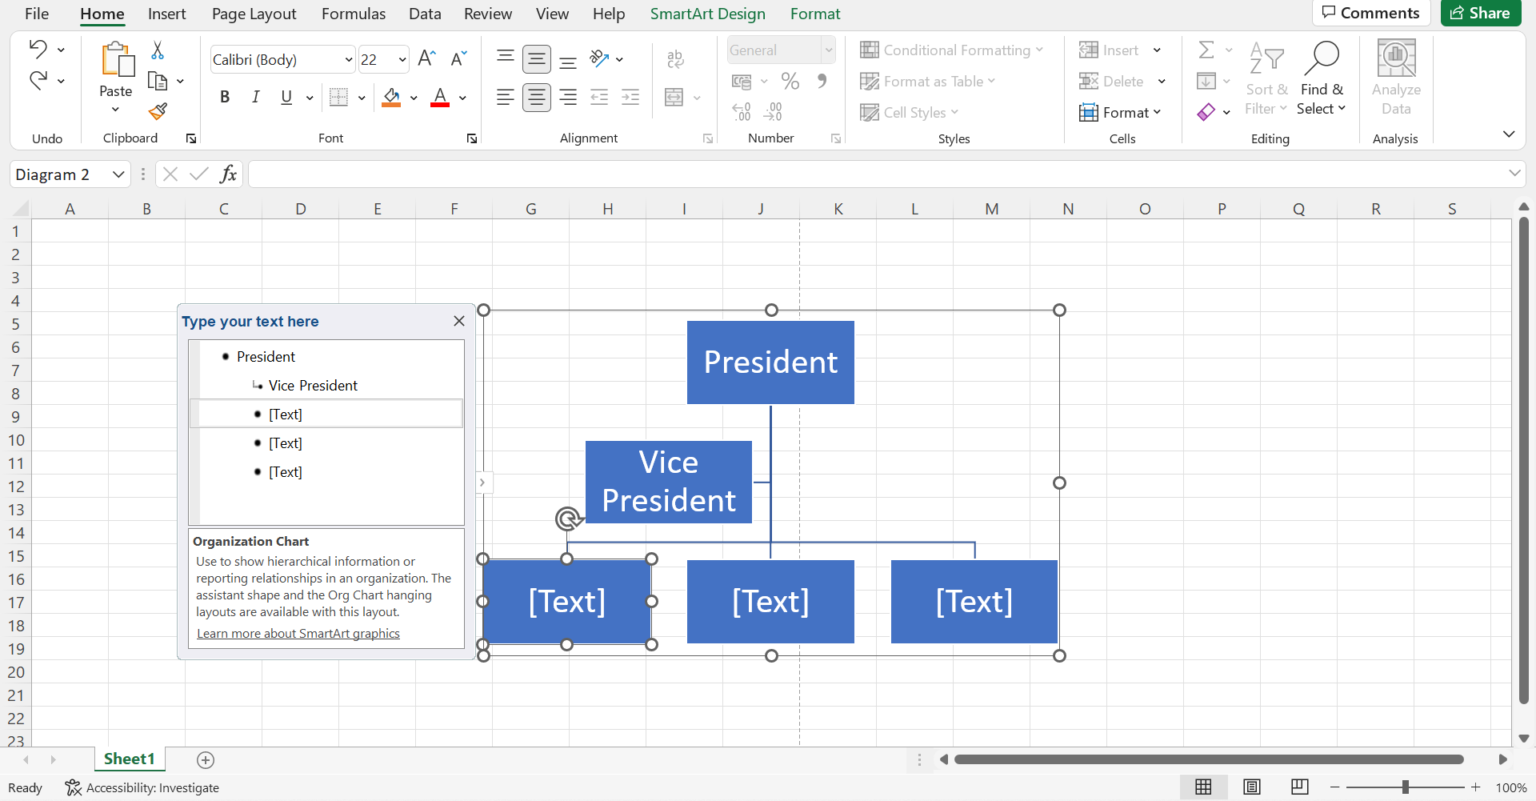Open Find & Select

click(1321, 80)
